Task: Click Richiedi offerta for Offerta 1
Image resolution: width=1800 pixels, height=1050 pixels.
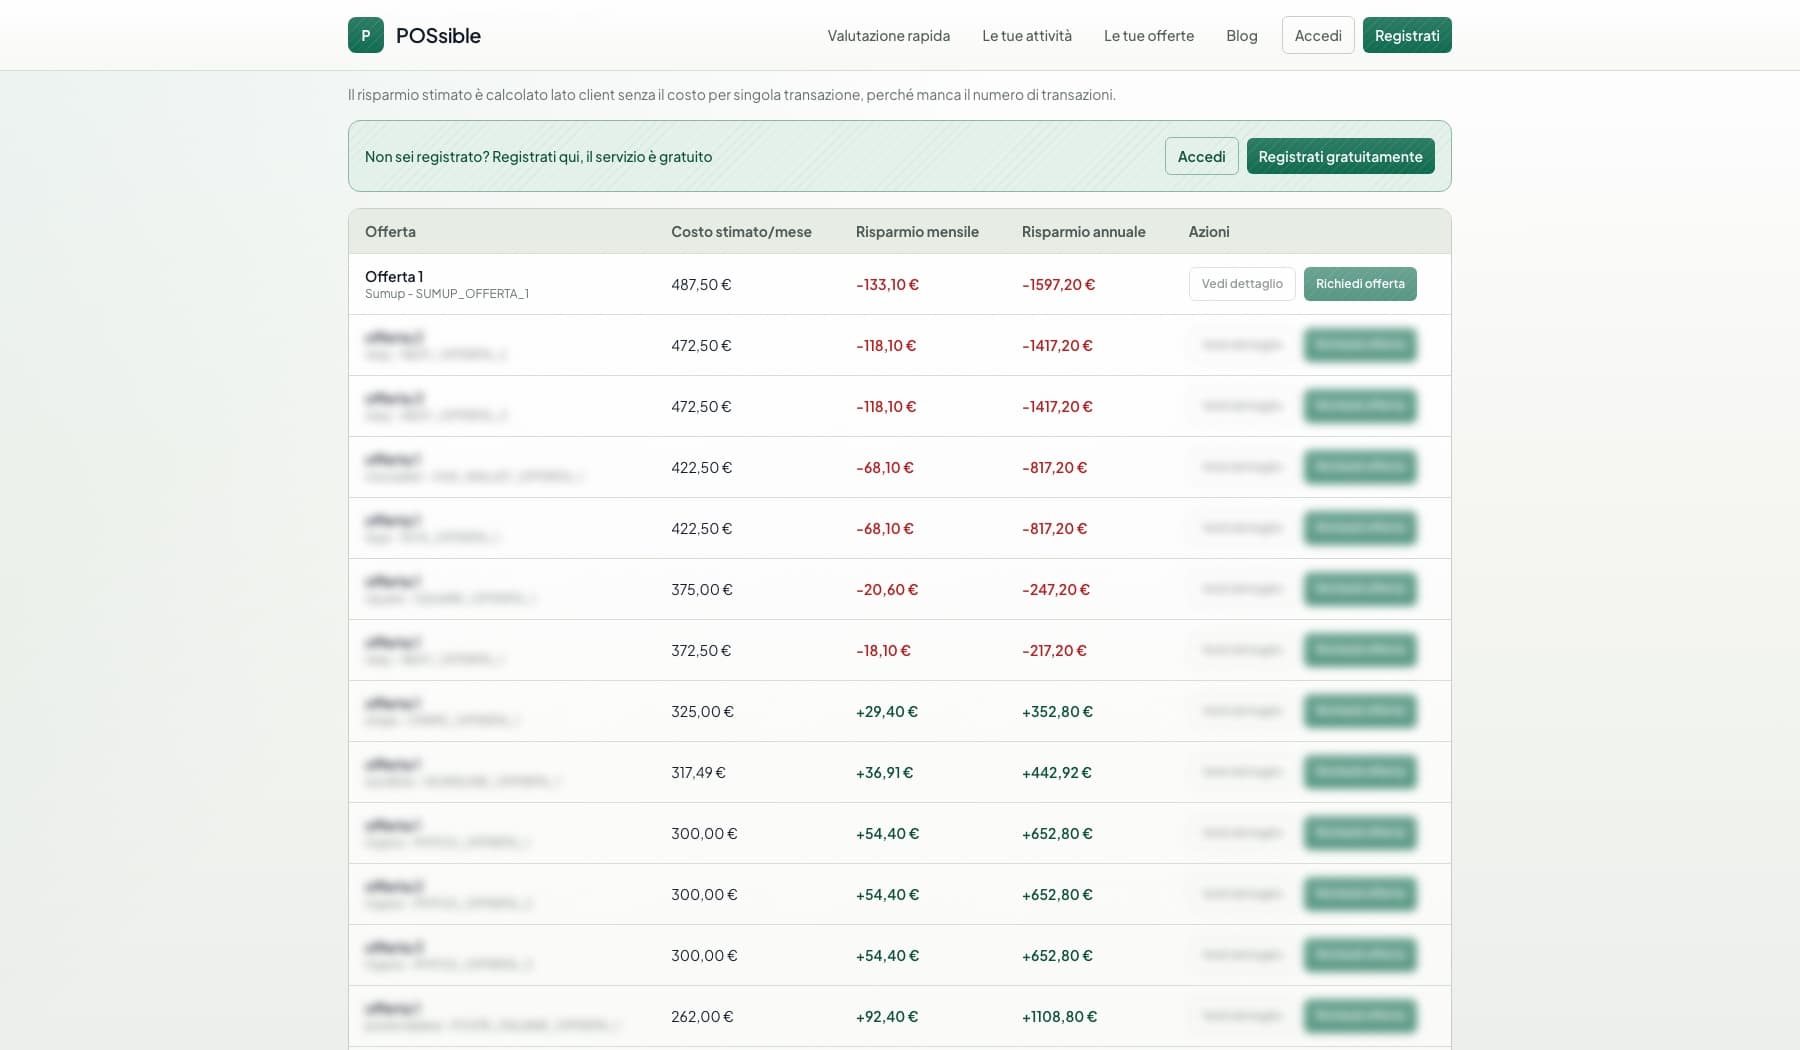Action: (x=1360, y=284)
